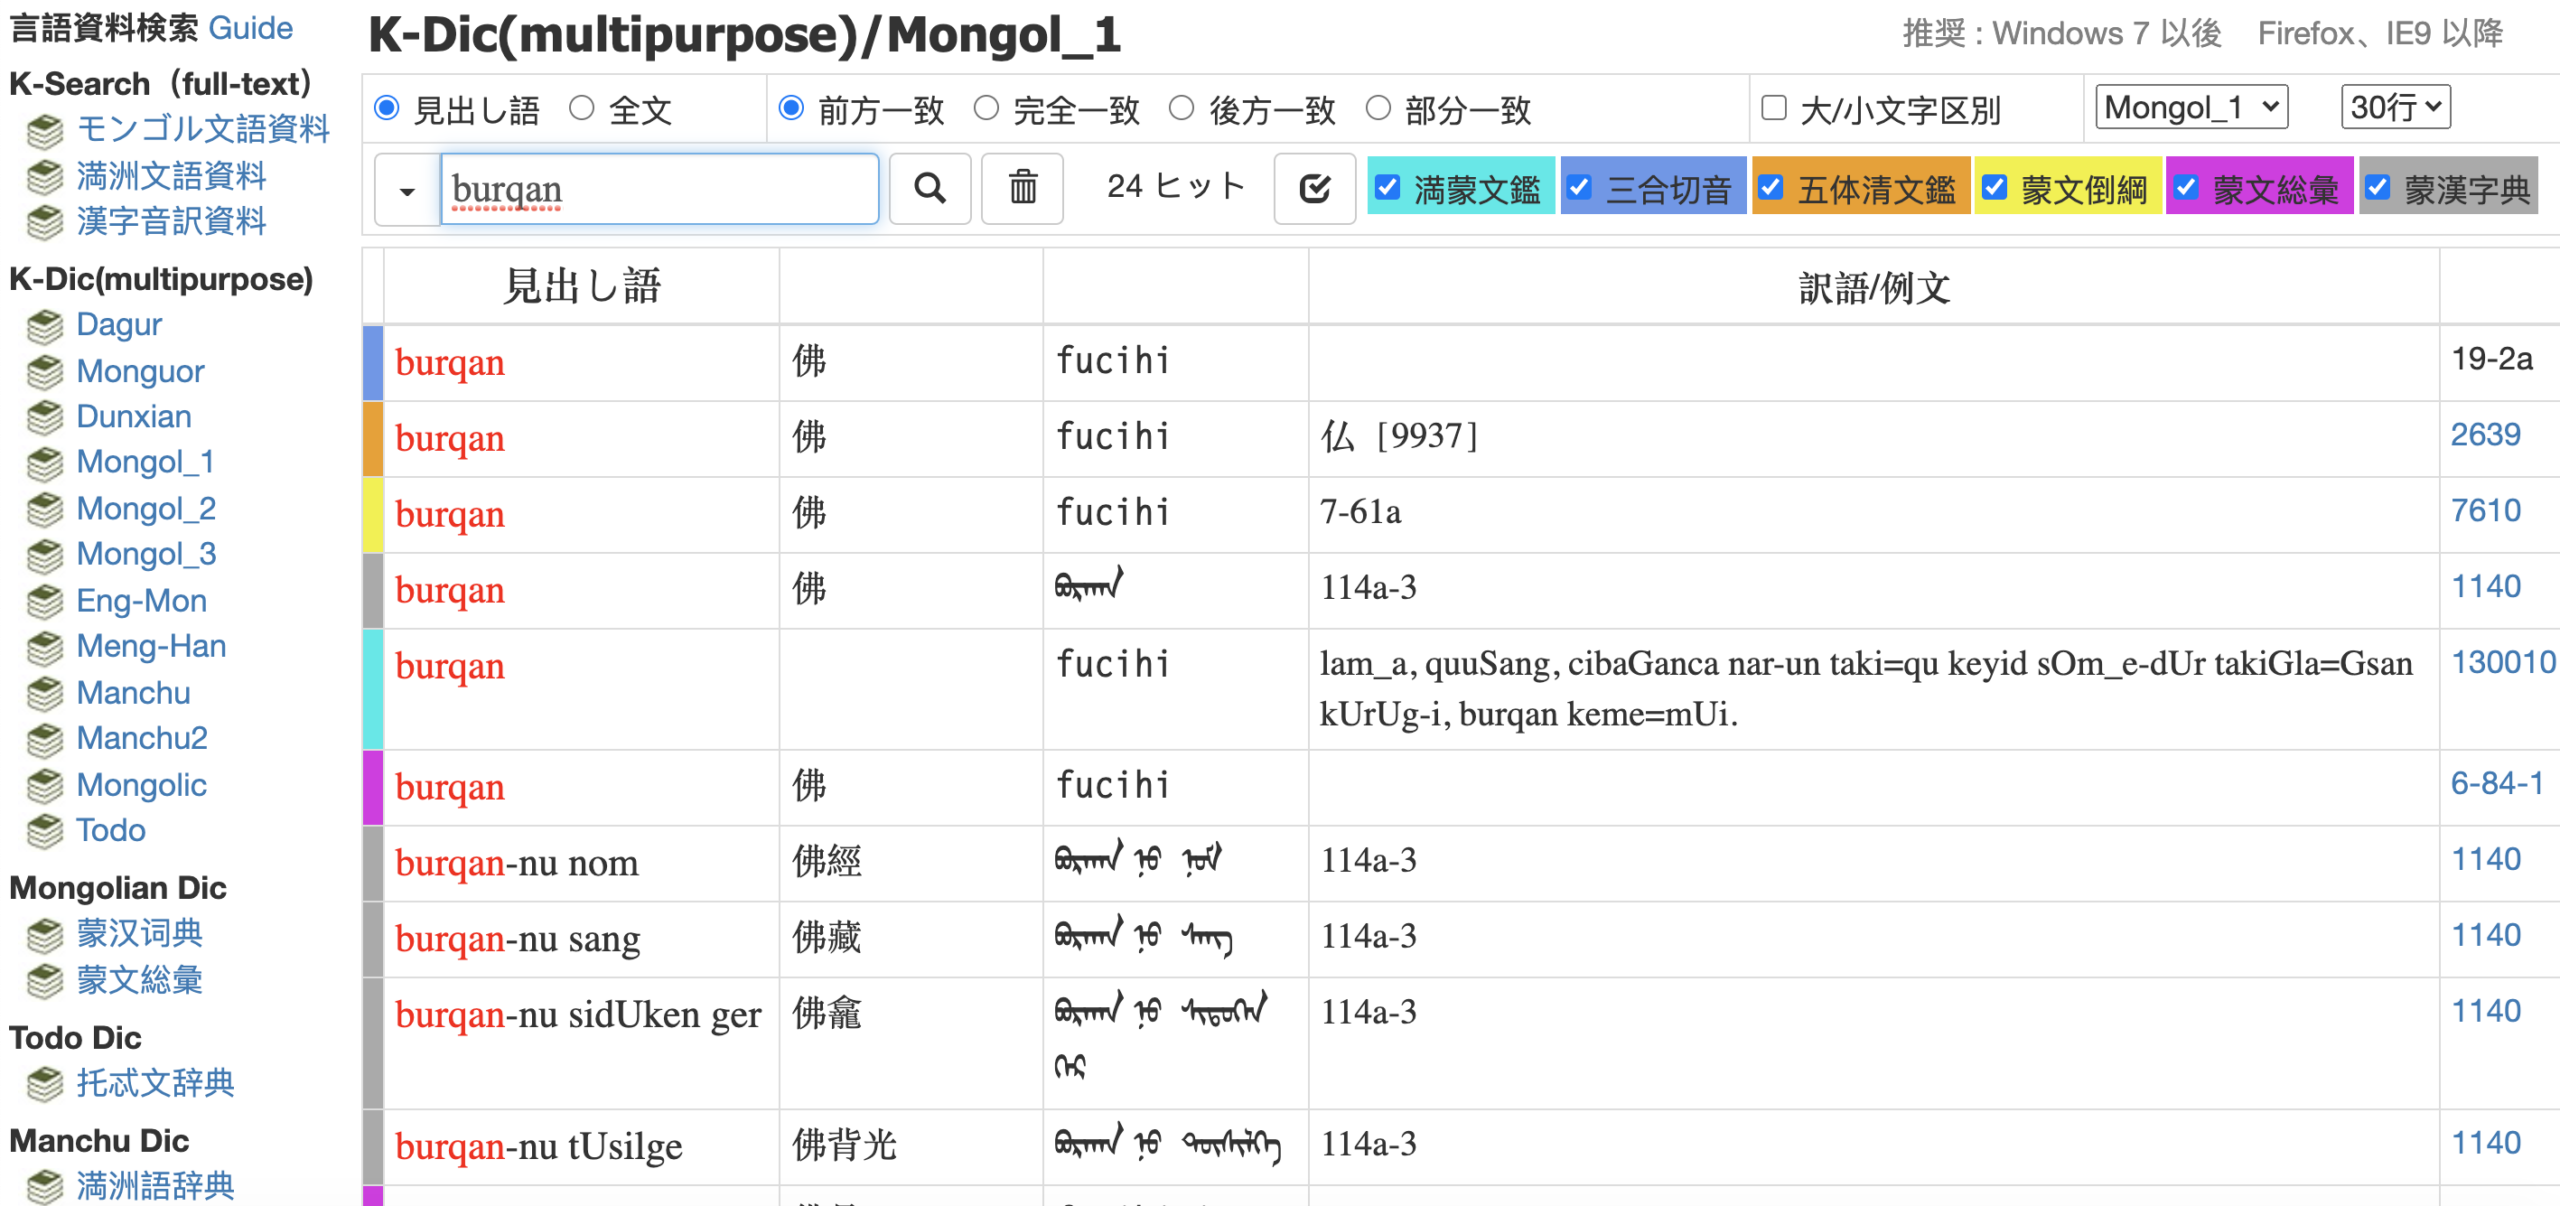The image size is (2560, 1206).
Task: Select the 全文 radio button
Action: tap(582, 108)
